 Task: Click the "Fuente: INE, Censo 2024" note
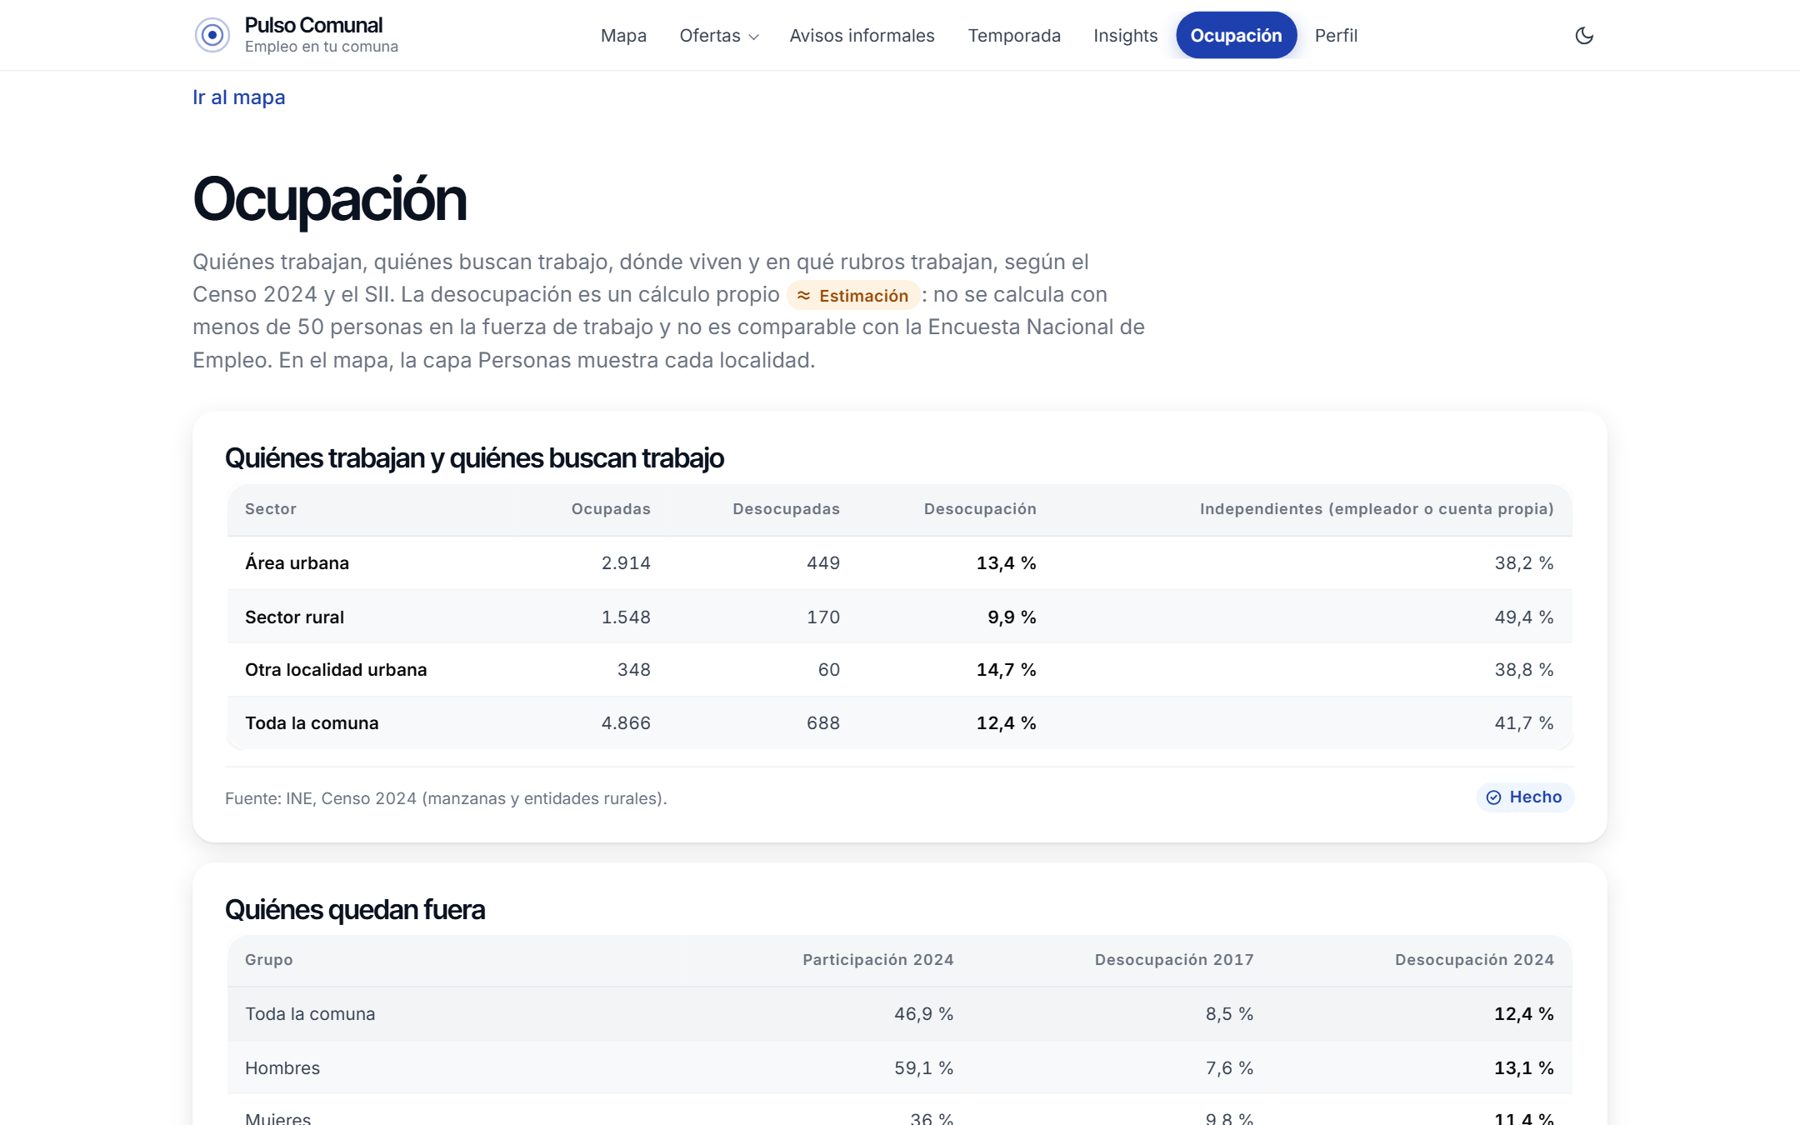446,798
